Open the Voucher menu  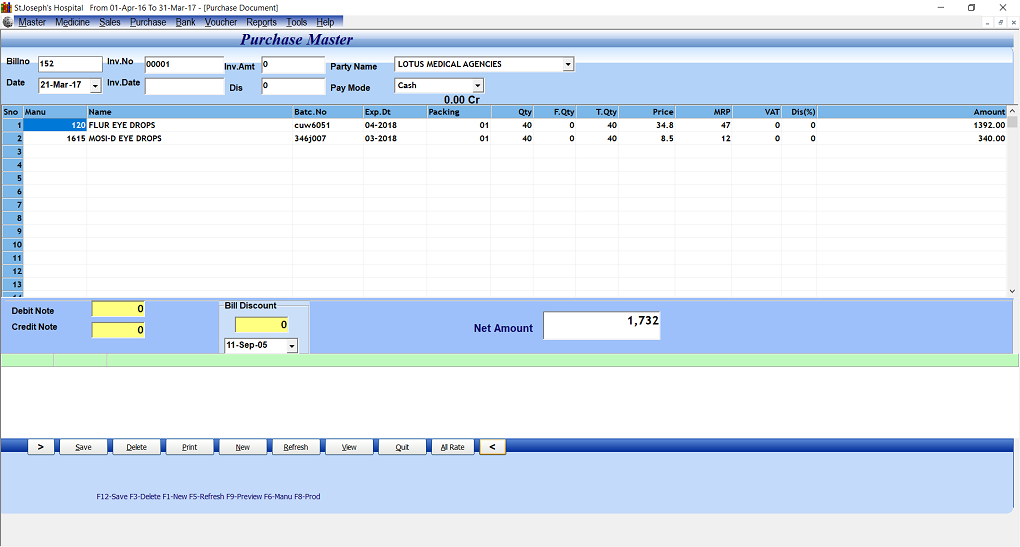click(221, 22)
